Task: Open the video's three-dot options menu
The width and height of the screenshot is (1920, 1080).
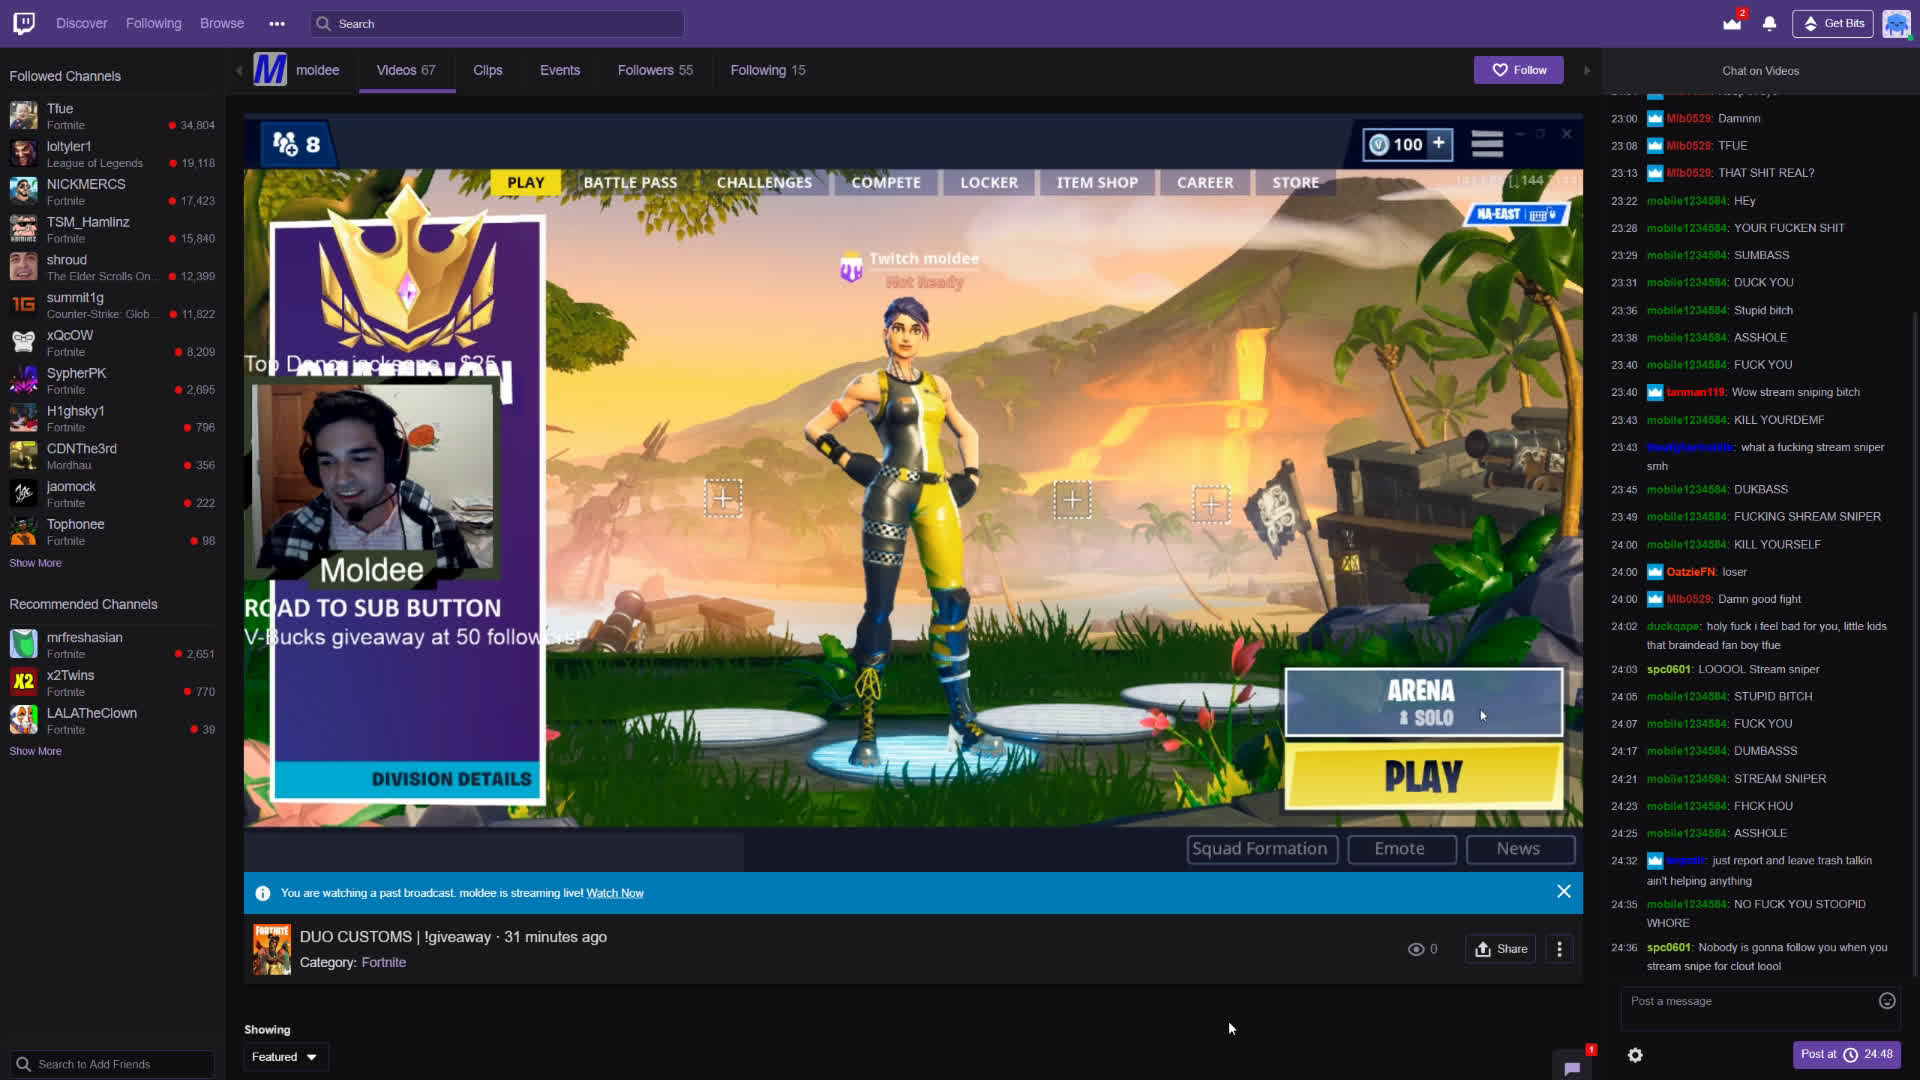Action: (1559, 948)
